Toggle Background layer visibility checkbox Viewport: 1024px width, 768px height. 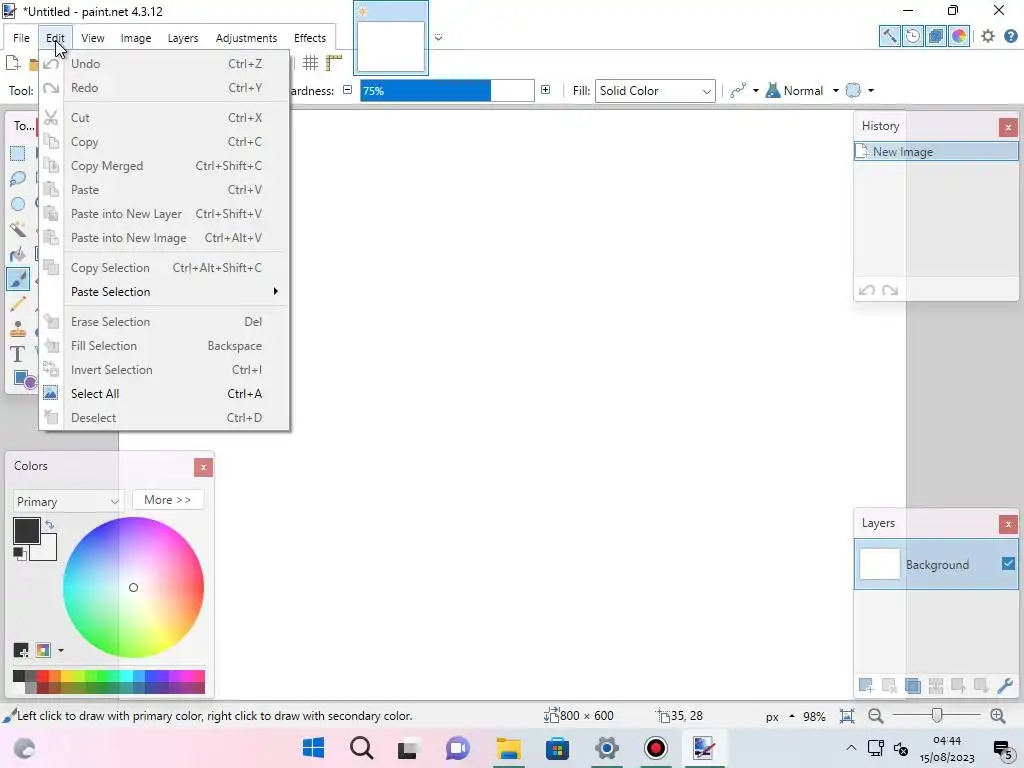coord(1008,564)
